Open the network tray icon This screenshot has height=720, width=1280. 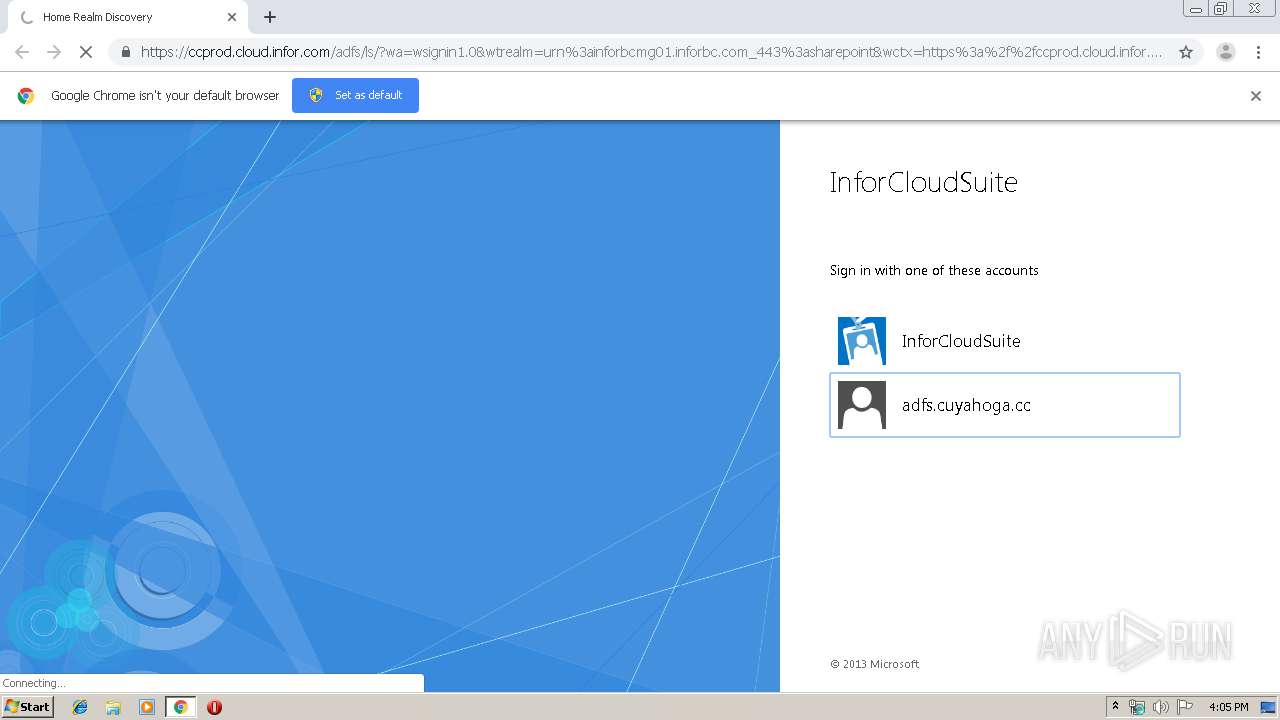pos(1137,707)
